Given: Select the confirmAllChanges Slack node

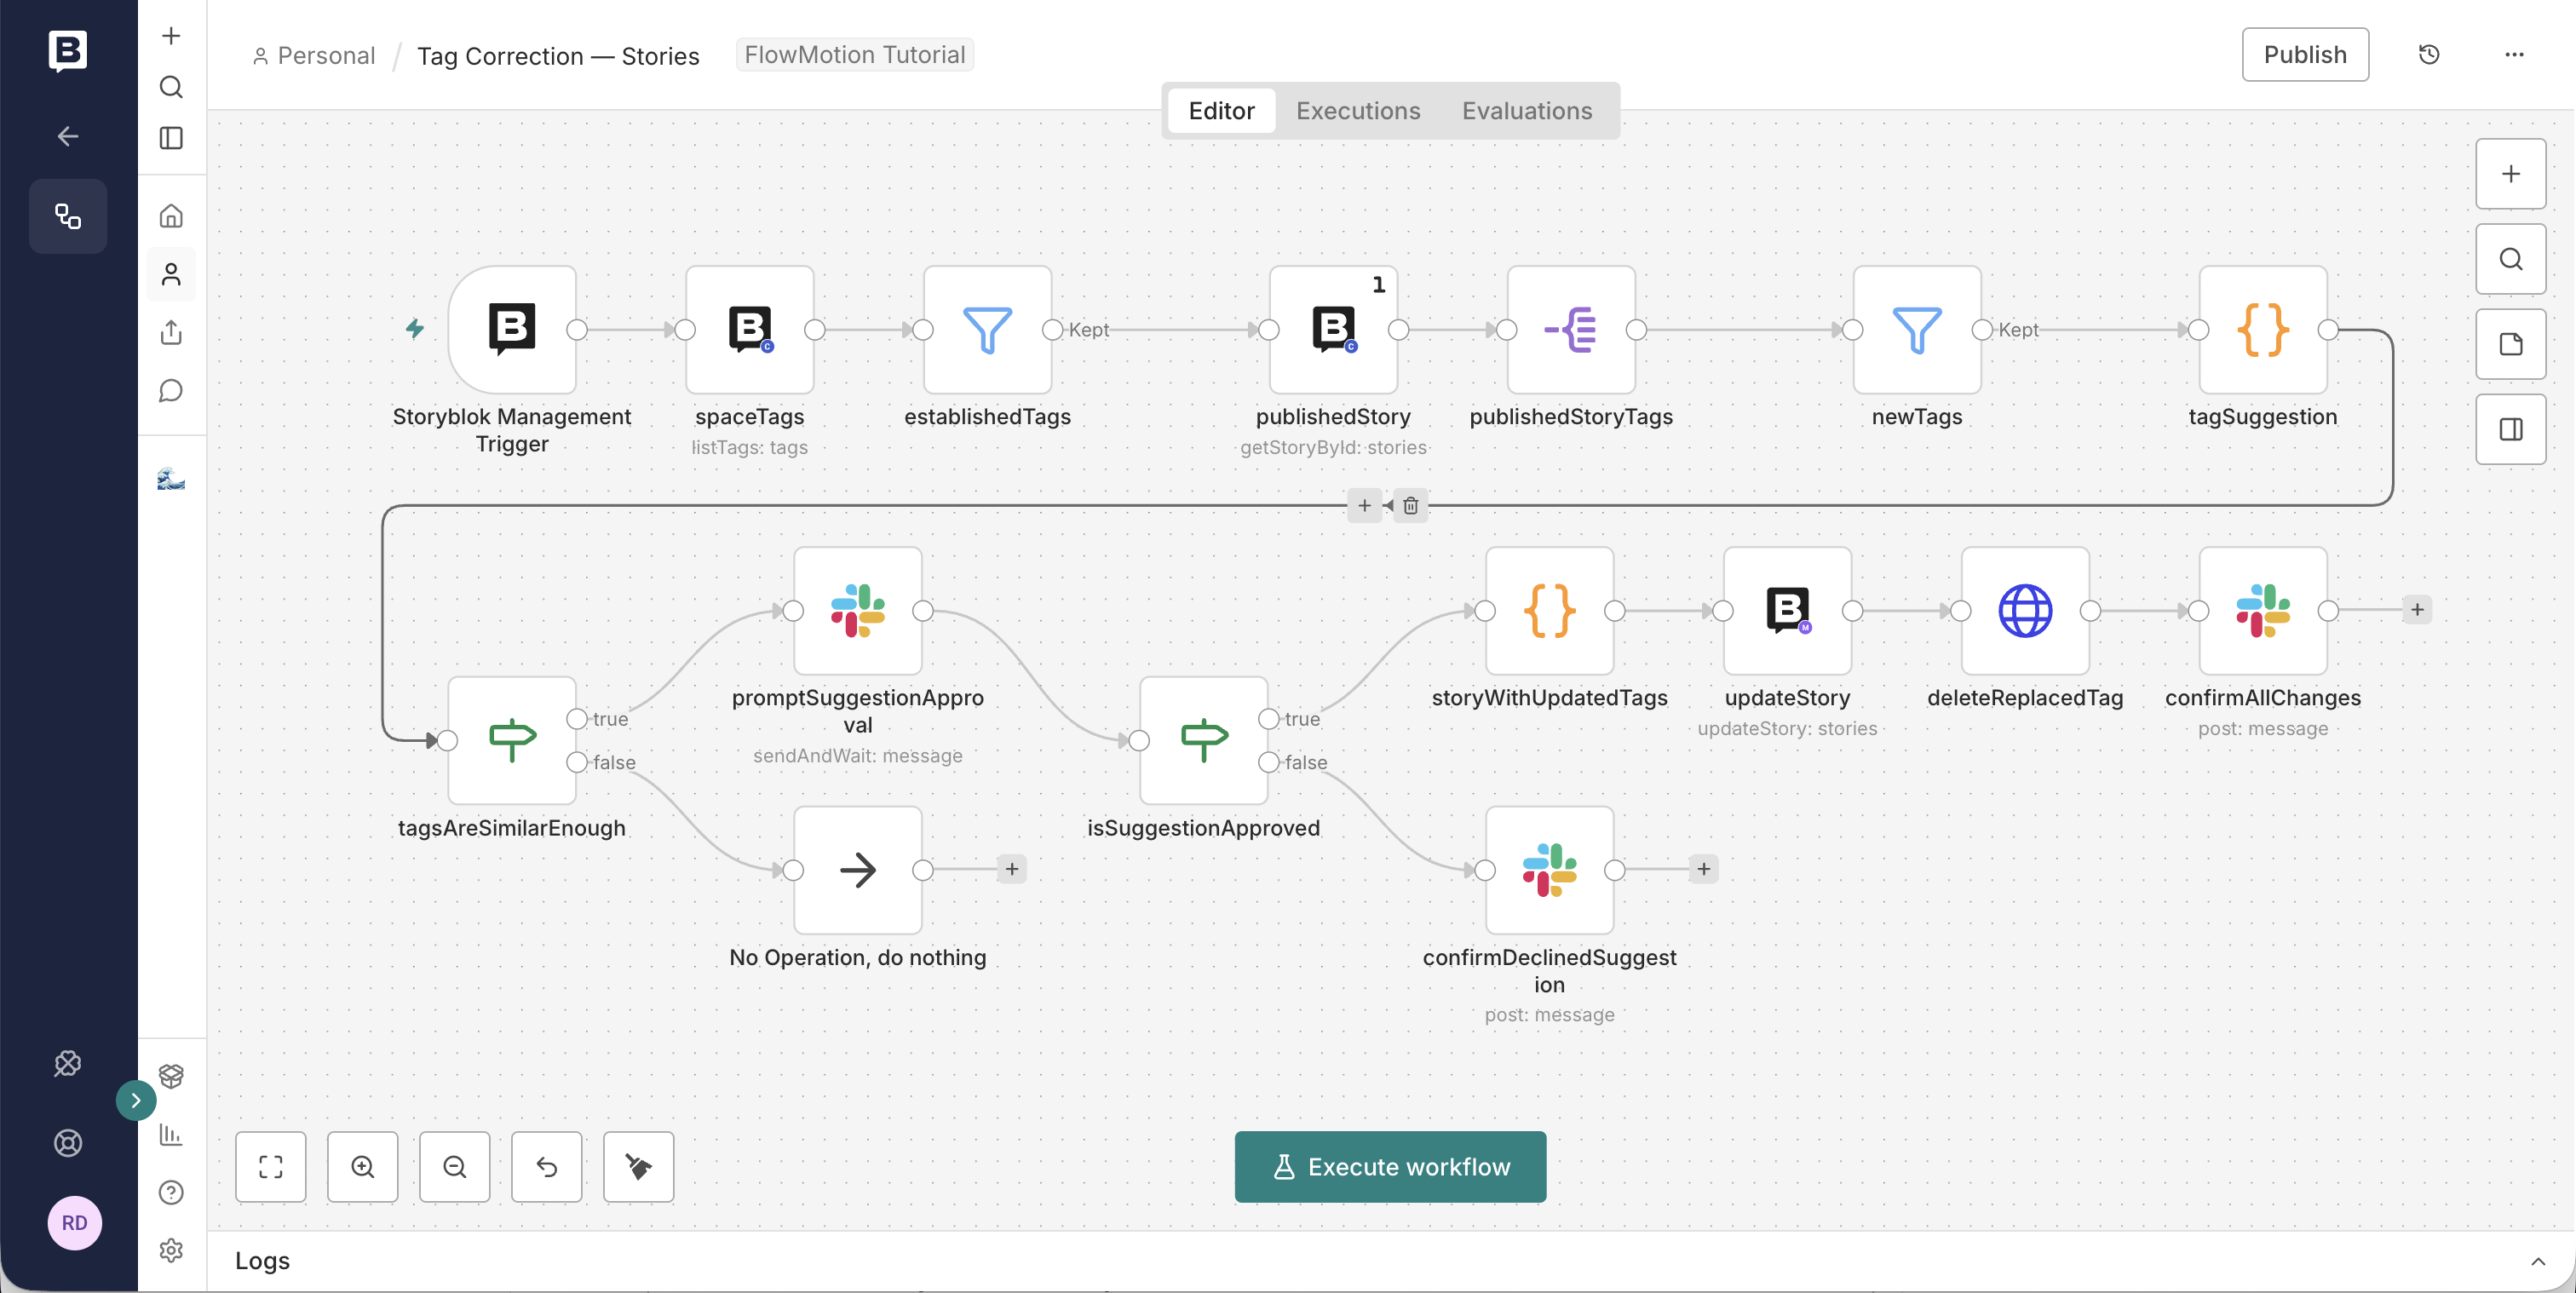Looking at the screenshot, I should 2263,610.
